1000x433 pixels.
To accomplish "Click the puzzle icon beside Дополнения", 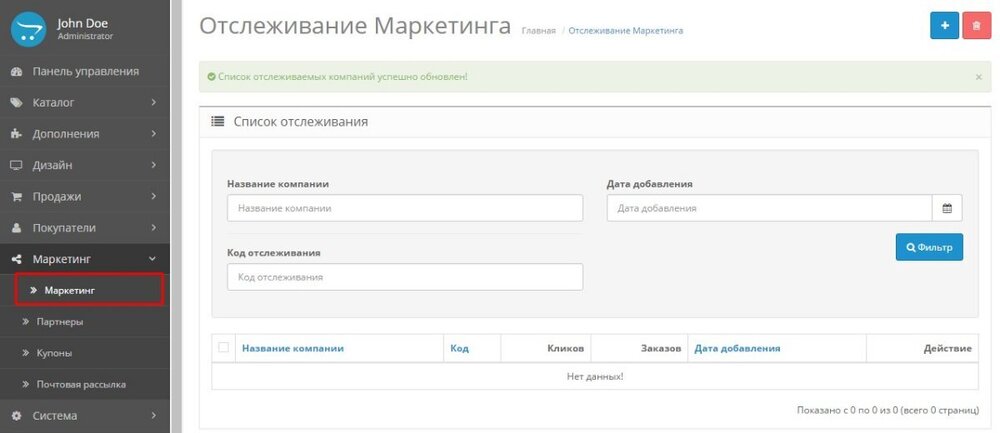I will [16, 134].
